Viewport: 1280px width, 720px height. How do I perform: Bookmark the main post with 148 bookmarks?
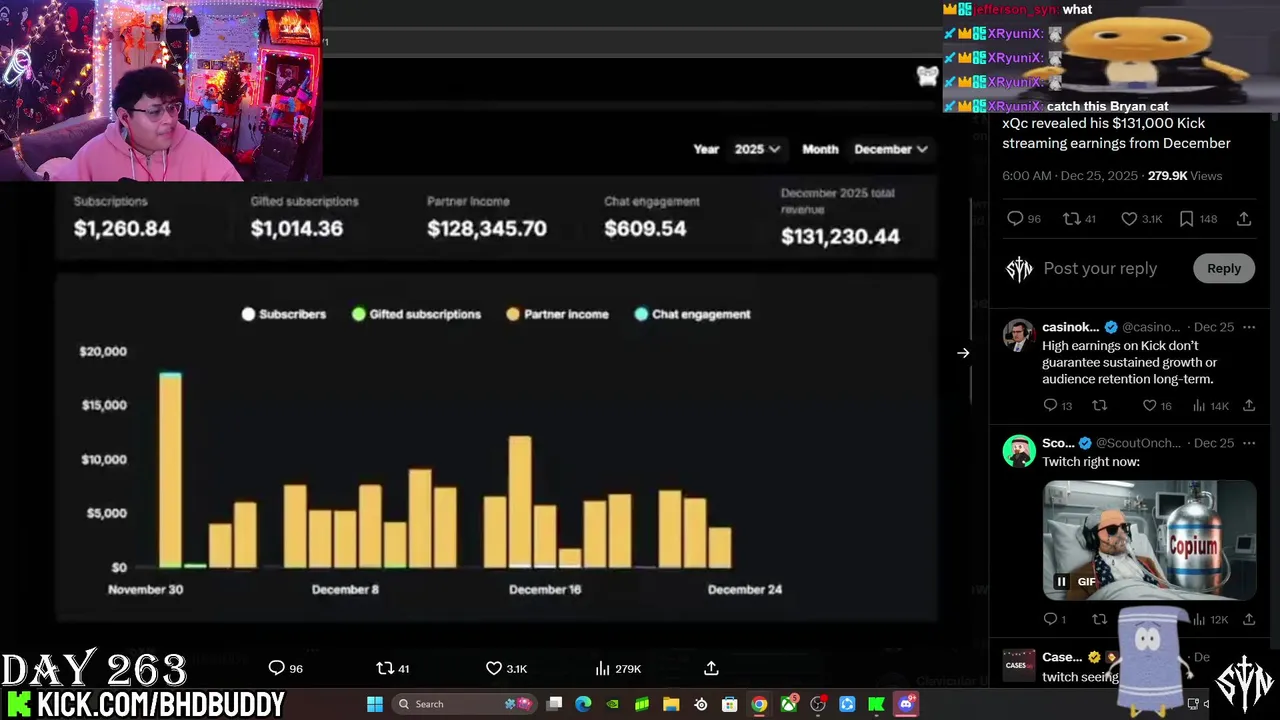click(x=1186, y=218)
